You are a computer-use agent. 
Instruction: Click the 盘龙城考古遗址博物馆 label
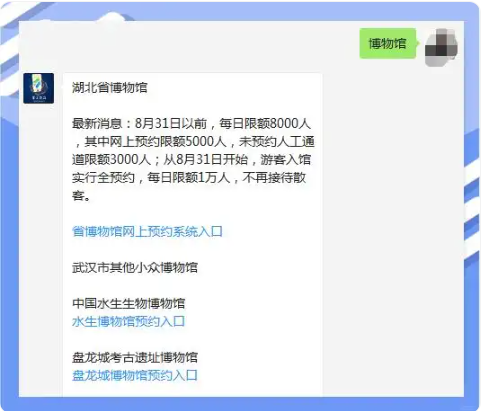(x=135, y=357)
